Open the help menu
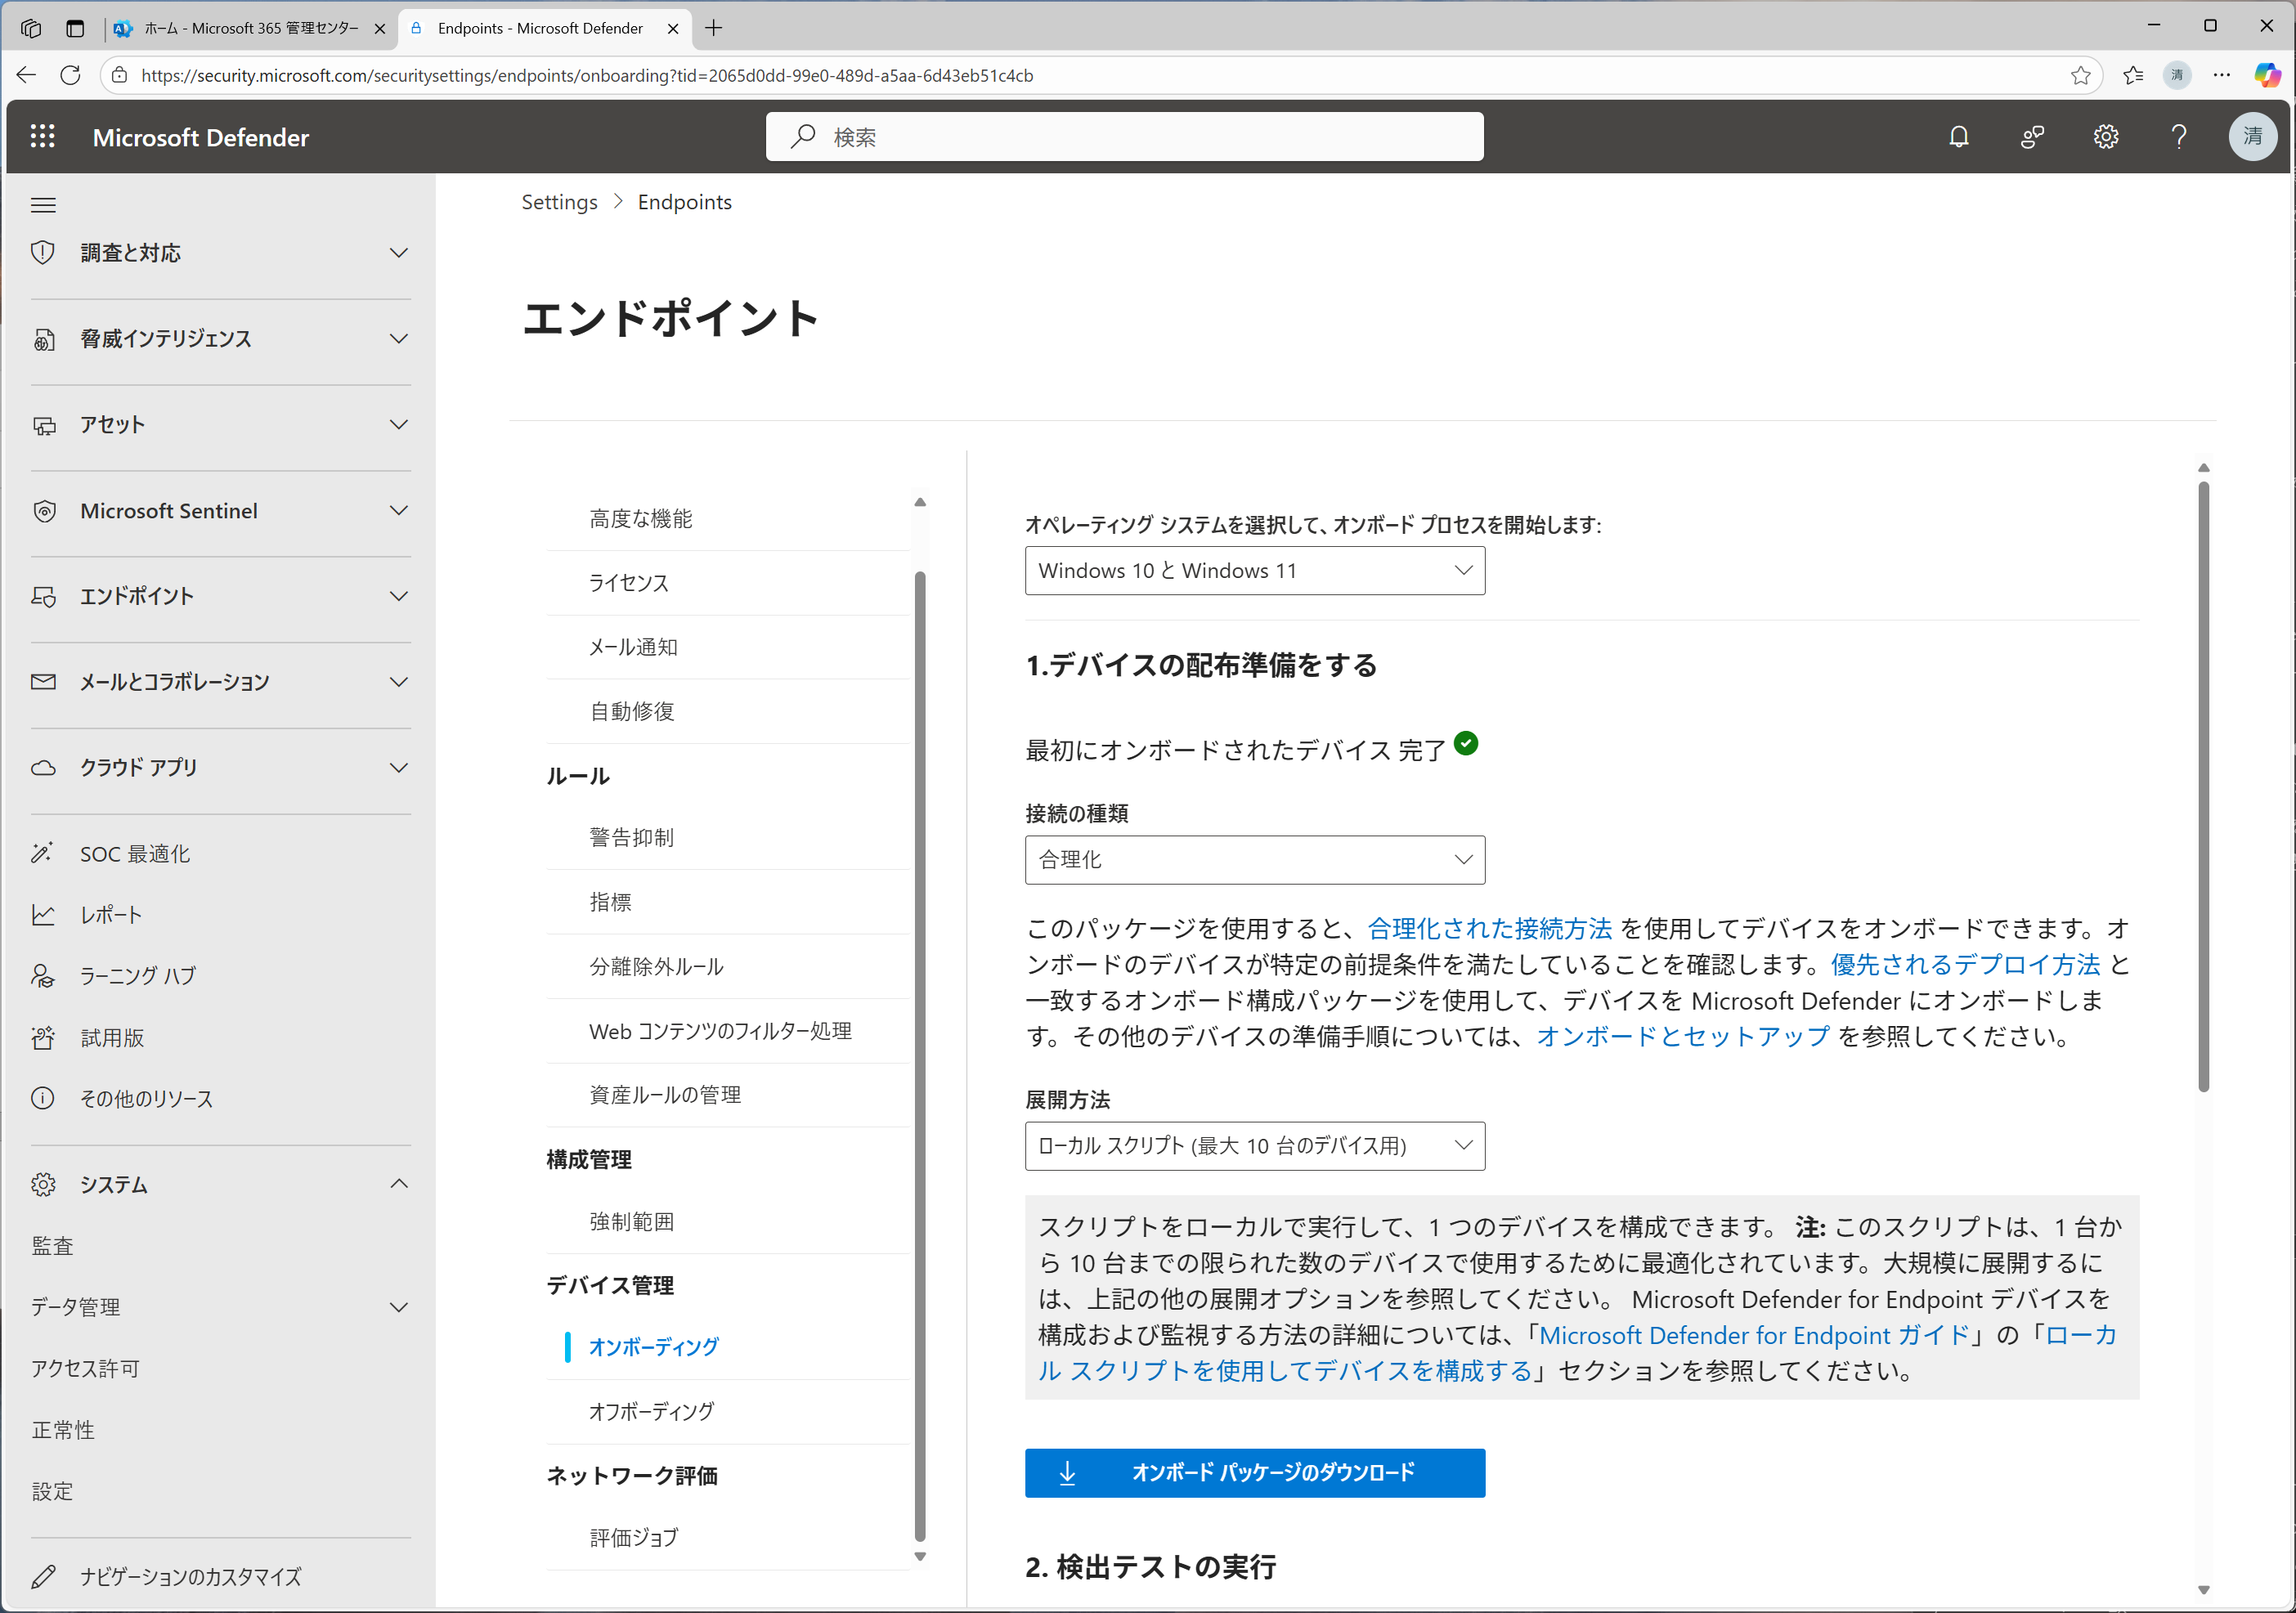 (x=2180, y=137)
